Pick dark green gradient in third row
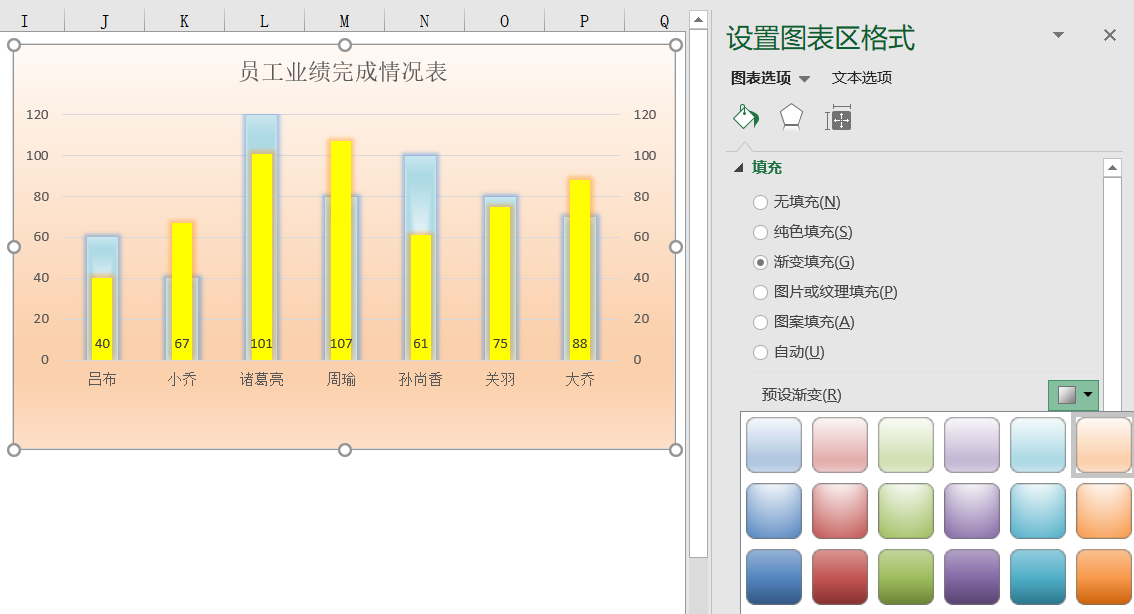 pos(905,577)
